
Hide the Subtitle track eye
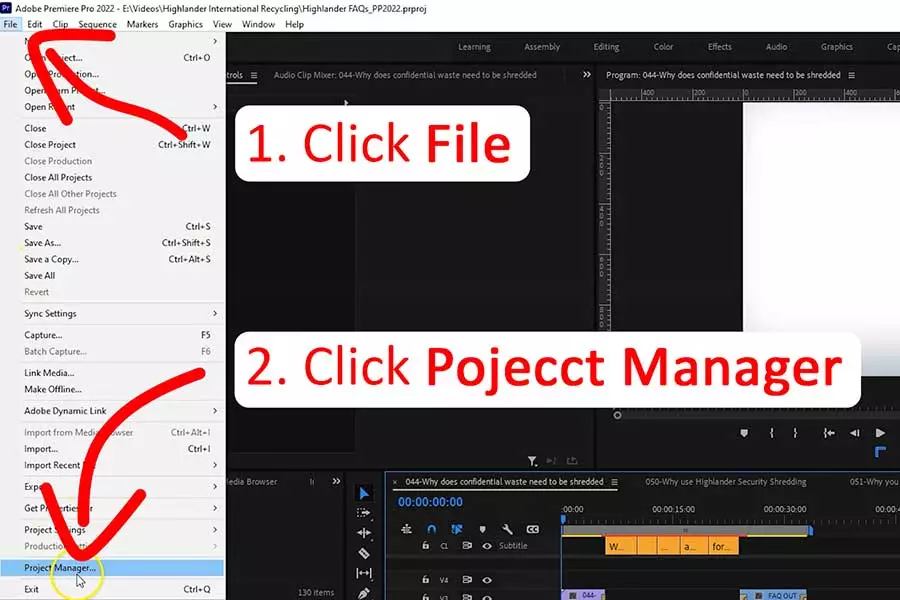click(487, 546)
